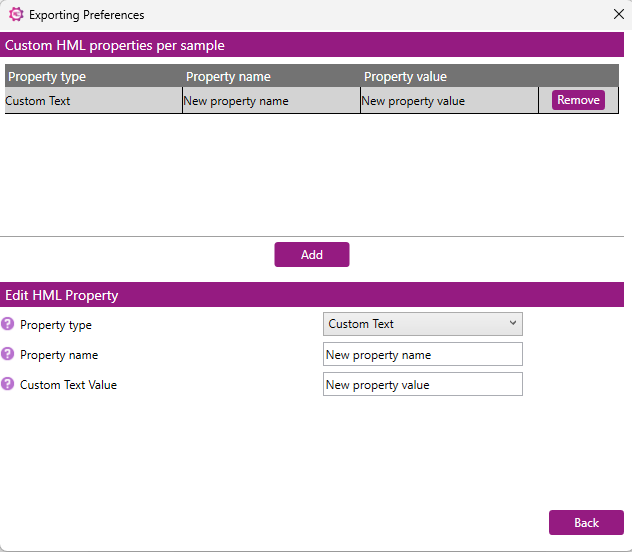
Task: Click the help icon beside Property type
Action: coord(7,324)
